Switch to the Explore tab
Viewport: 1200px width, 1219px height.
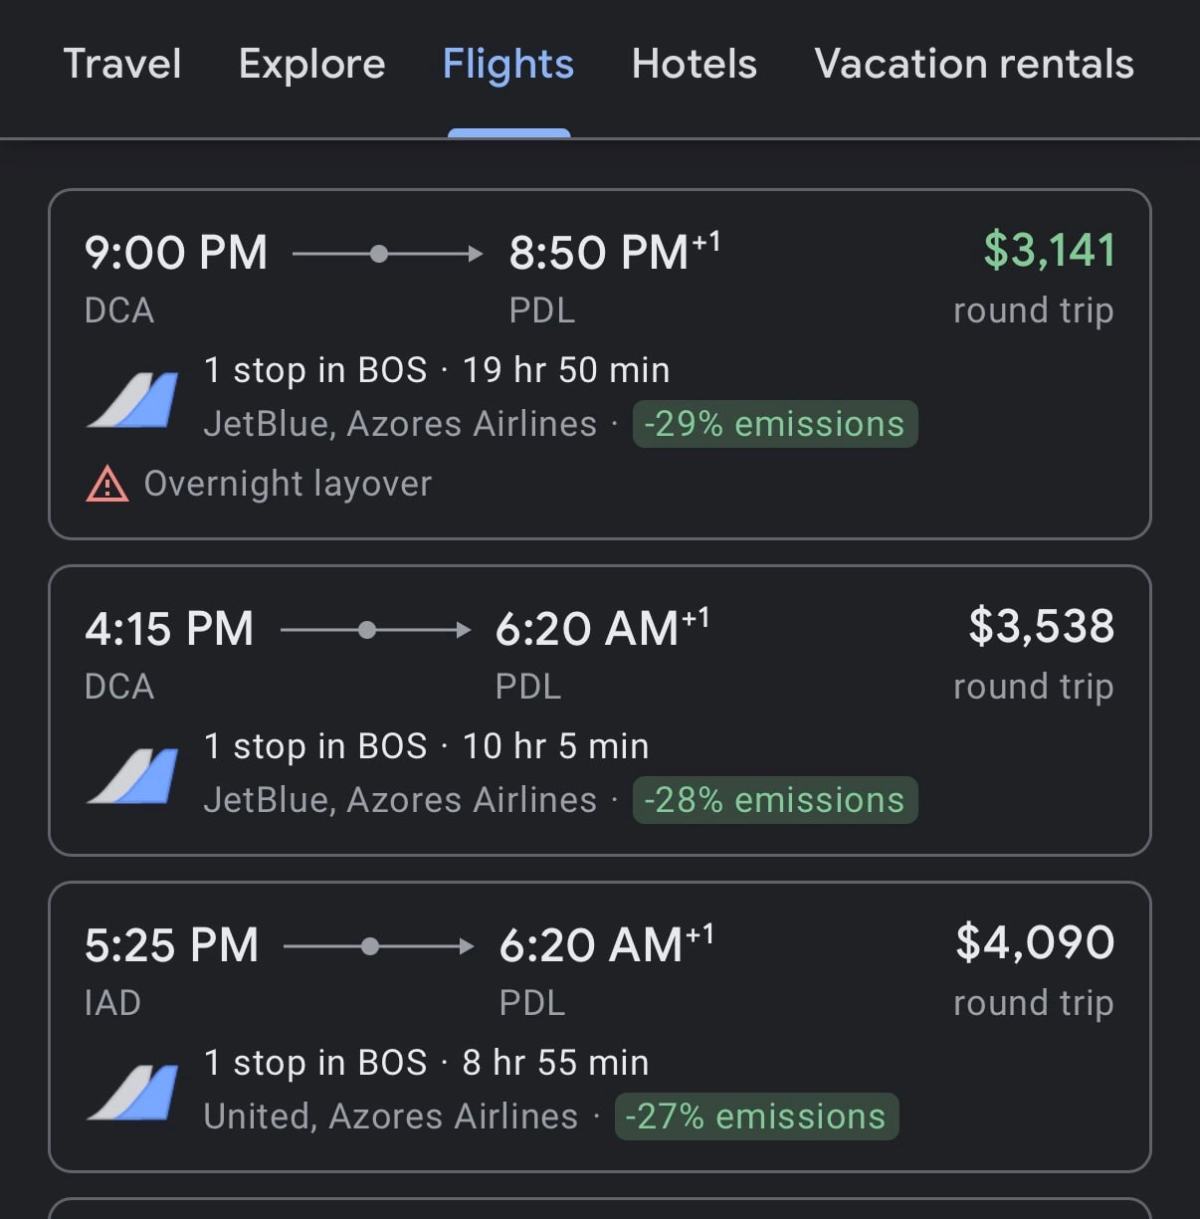click(312, 64)
